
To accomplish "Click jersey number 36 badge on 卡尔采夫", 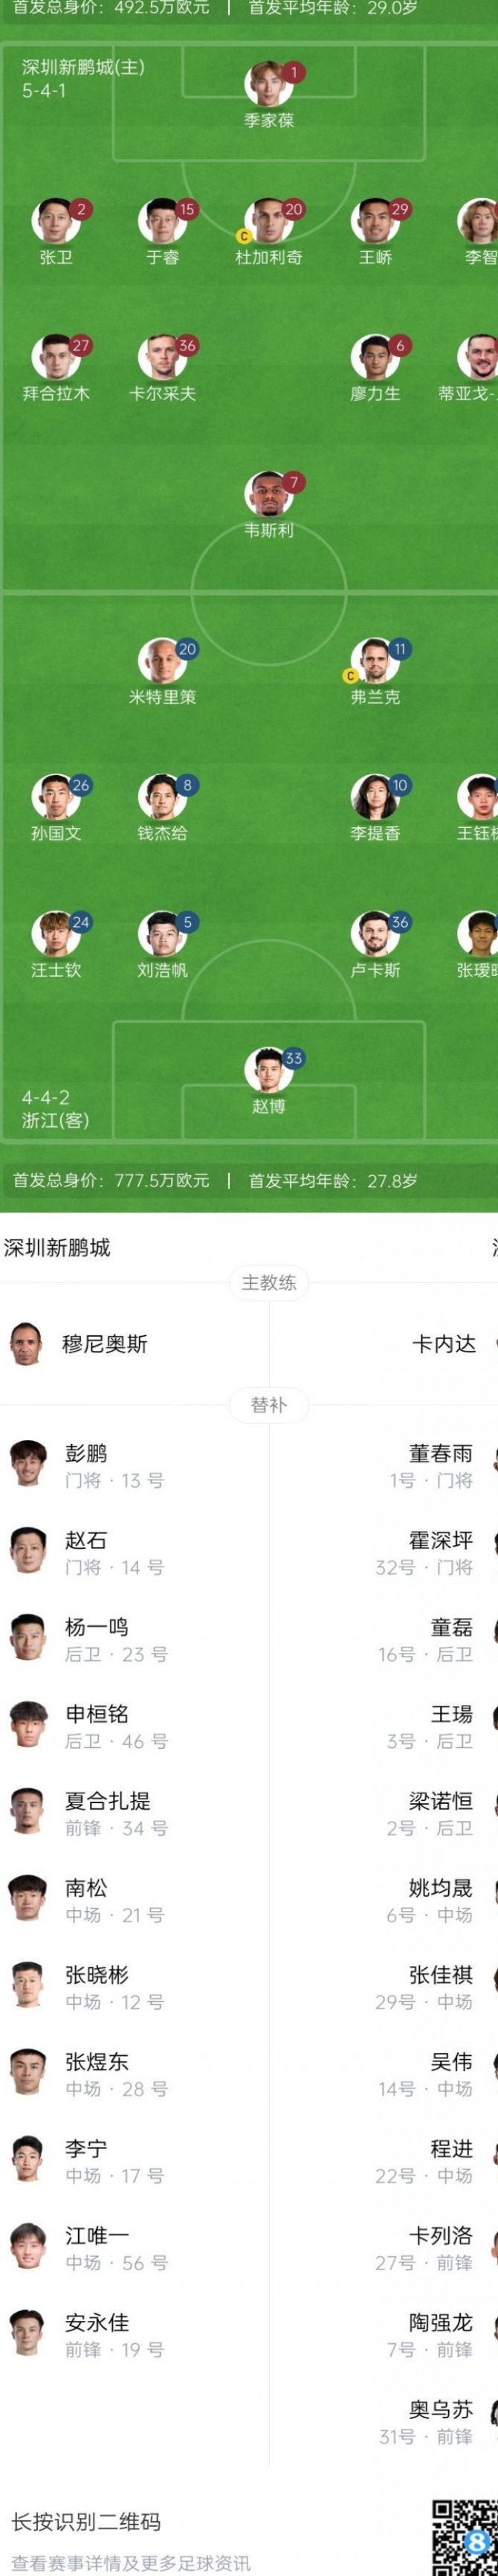I will coord(187,345).
